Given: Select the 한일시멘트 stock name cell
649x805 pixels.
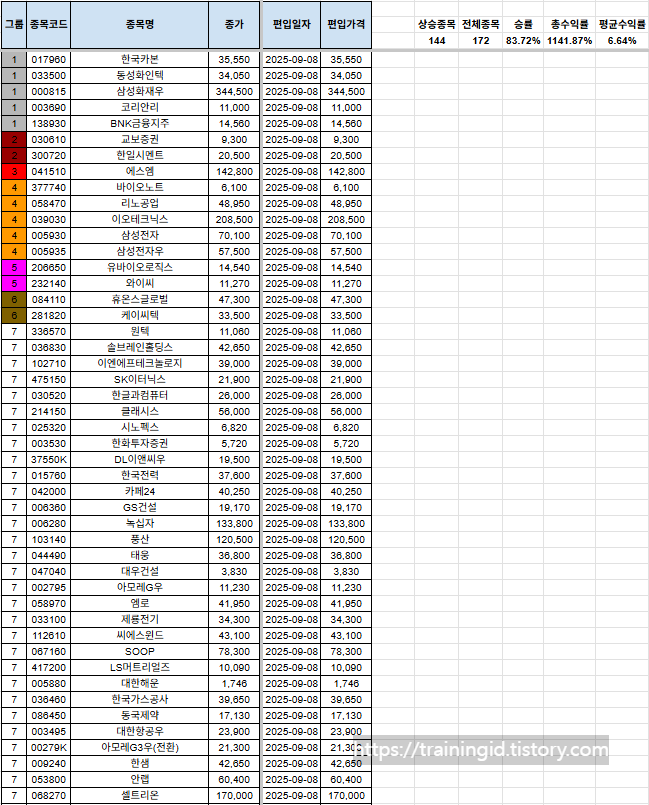Looking at the screenshot, I should pos(140,156).
